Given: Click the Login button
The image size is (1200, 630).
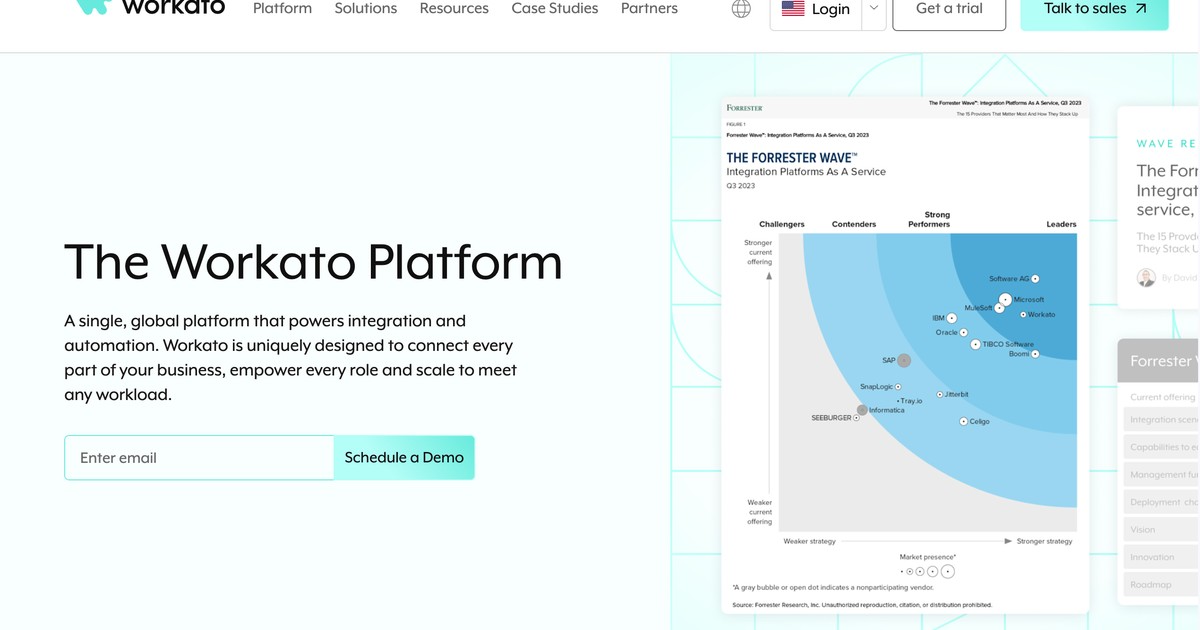Looking at the screenshot, I should point(816,9).
